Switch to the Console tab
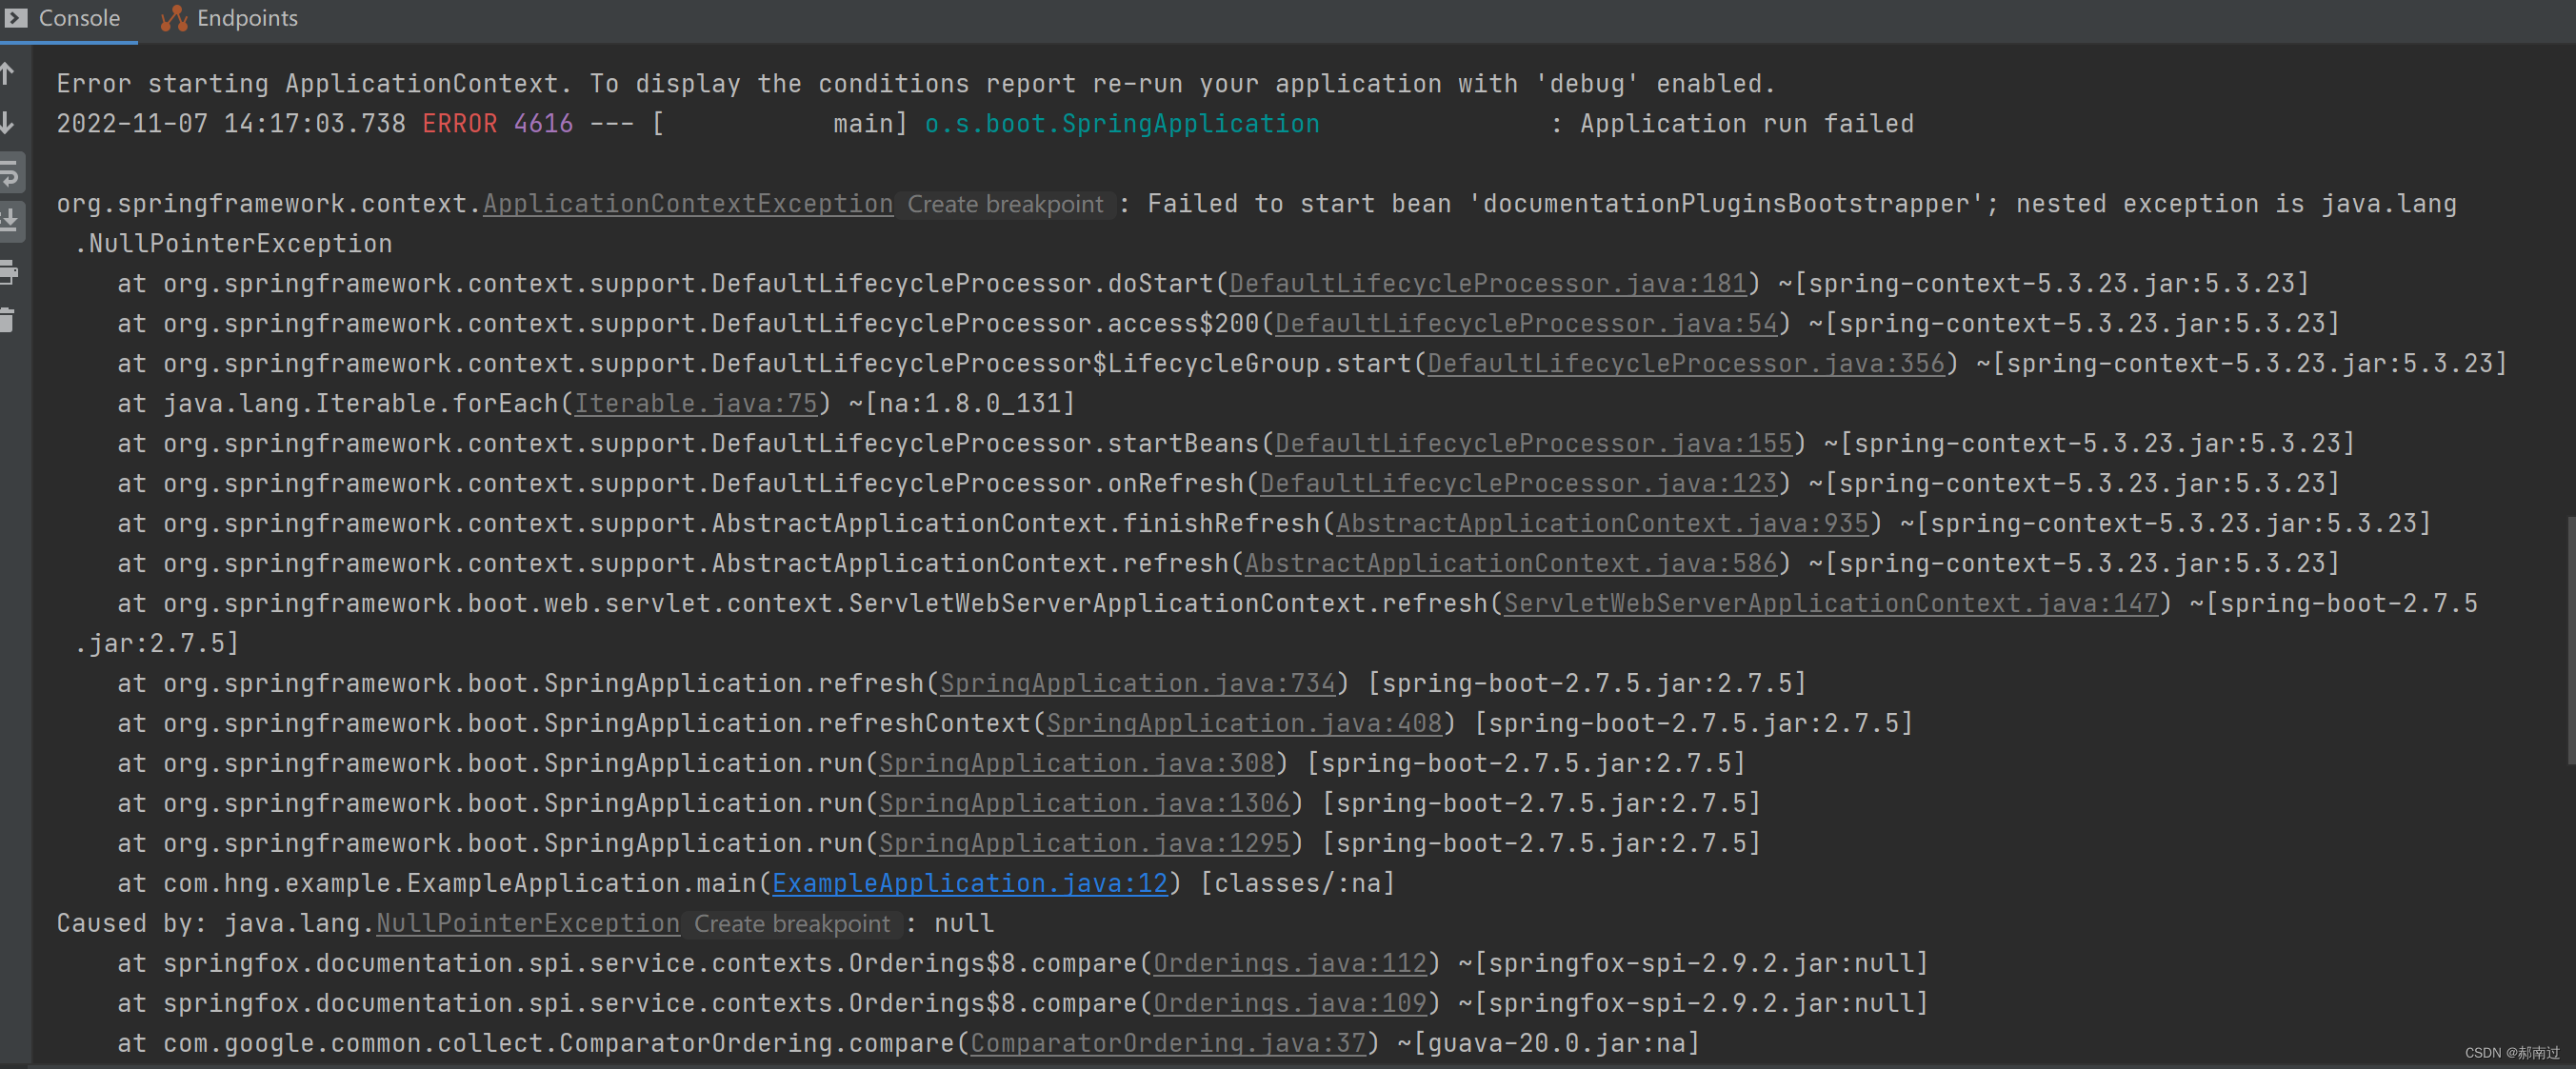This screenshot has width=2576, height=1069. tap(79, 18)
